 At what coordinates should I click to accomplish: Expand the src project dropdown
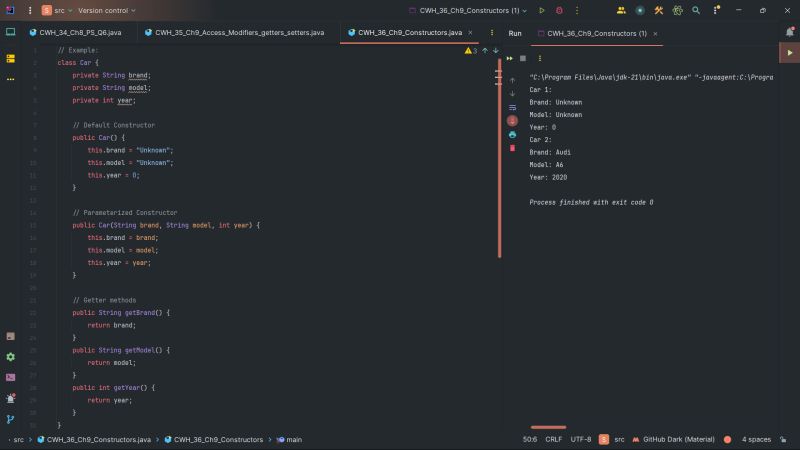click(x=58, y=10)
